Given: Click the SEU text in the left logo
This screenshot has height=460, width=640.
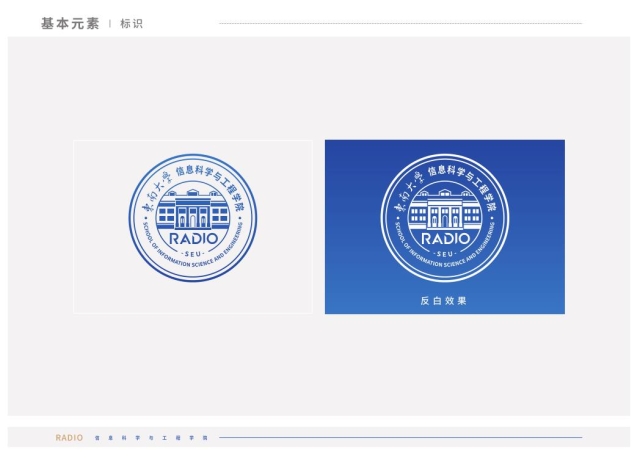Looking at the screenshot, I should point(193,253).
